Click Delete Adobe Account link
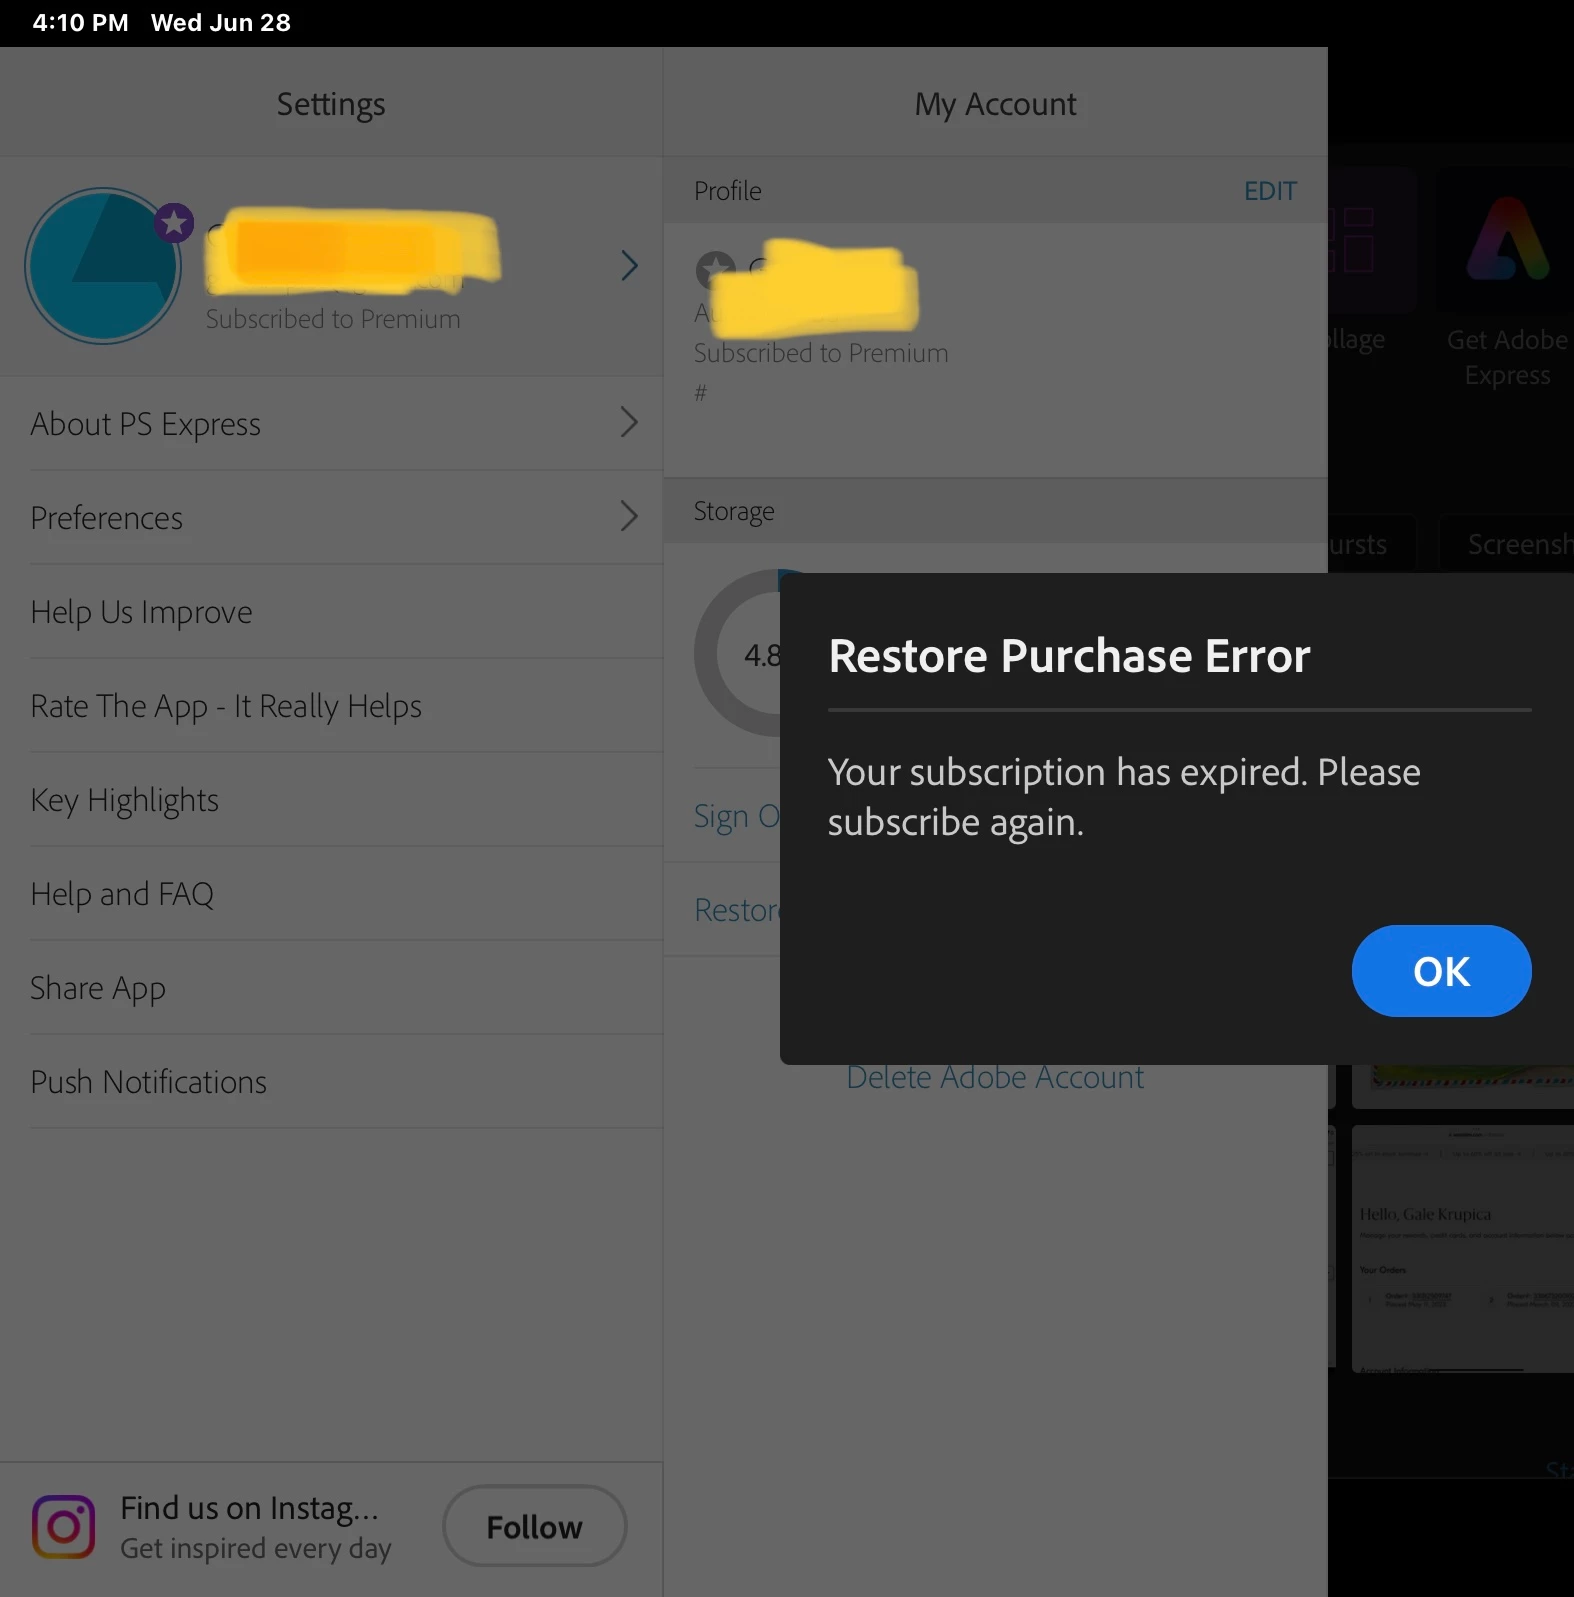Screen dimensions: 1574x1597 [x=995, y=1079]
